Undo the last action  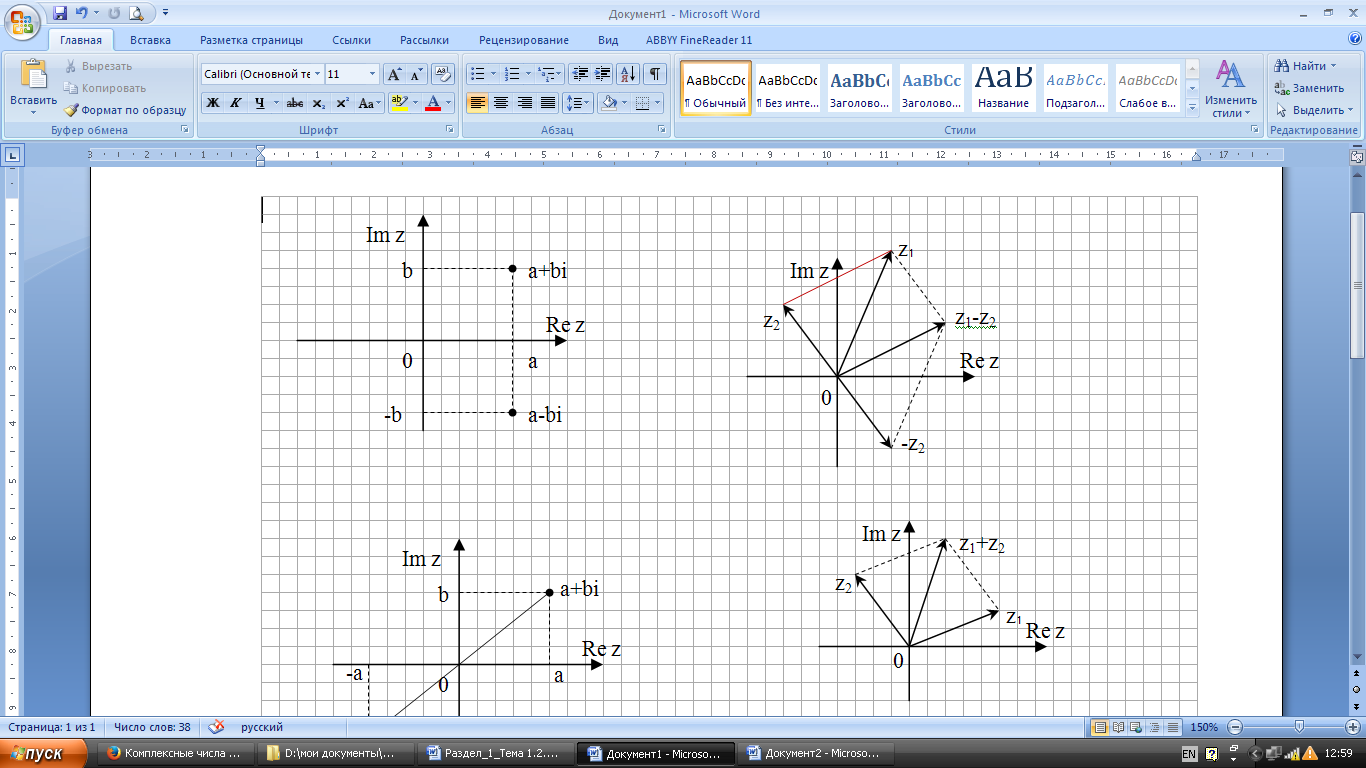pyautogui.click(x=81, y=14)
